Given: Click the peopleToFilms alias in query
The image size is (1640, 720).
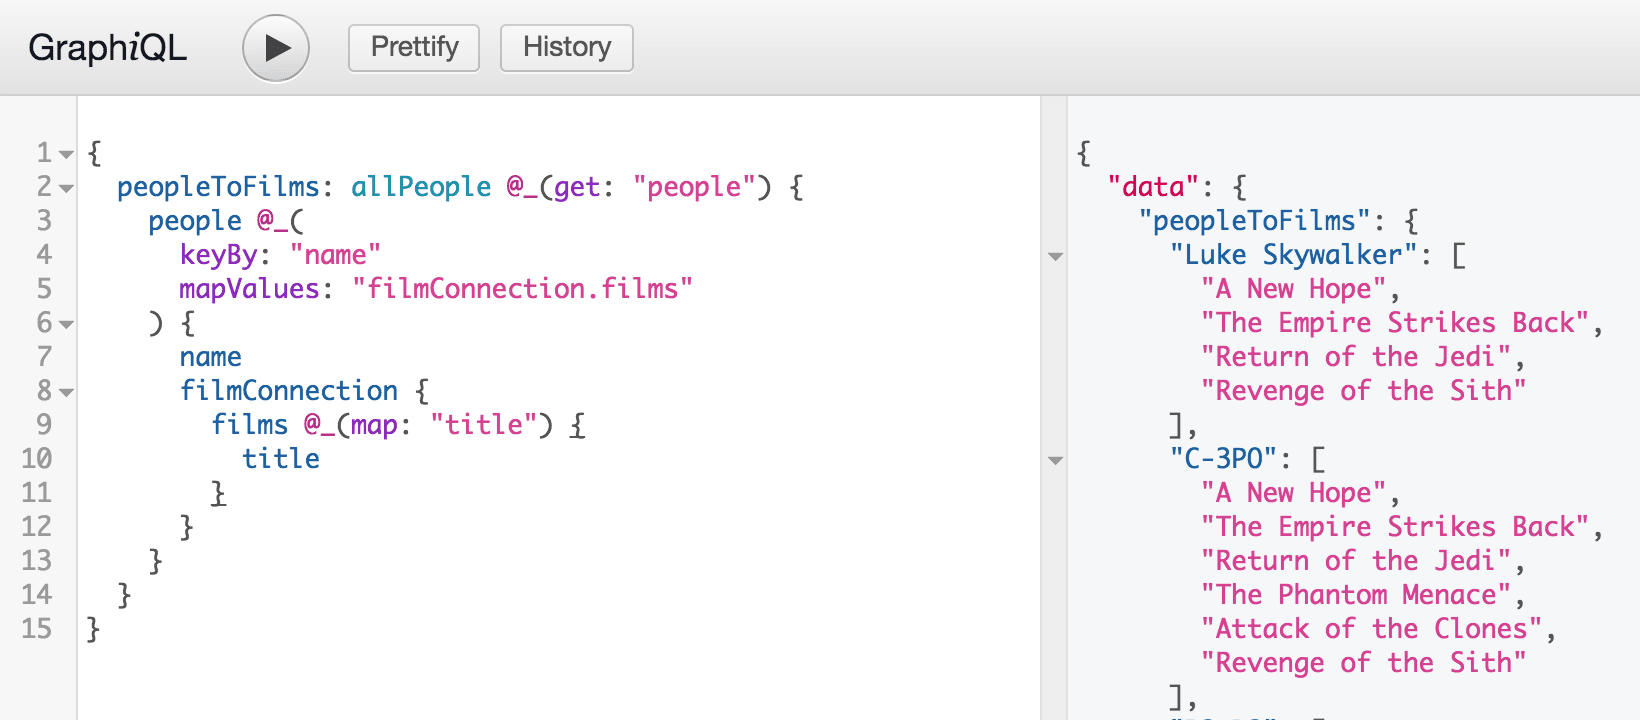Looking at the screenshot, I should (218, 187).
